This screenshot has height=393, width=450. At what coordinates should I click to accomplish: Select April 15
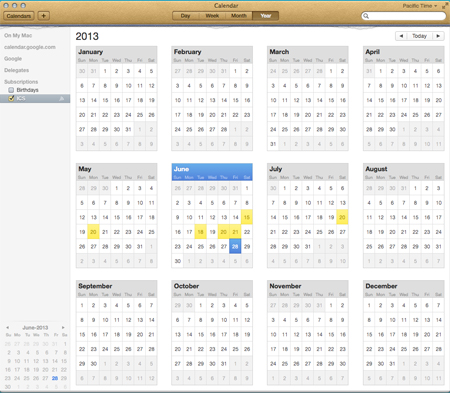tap(381, 100)
